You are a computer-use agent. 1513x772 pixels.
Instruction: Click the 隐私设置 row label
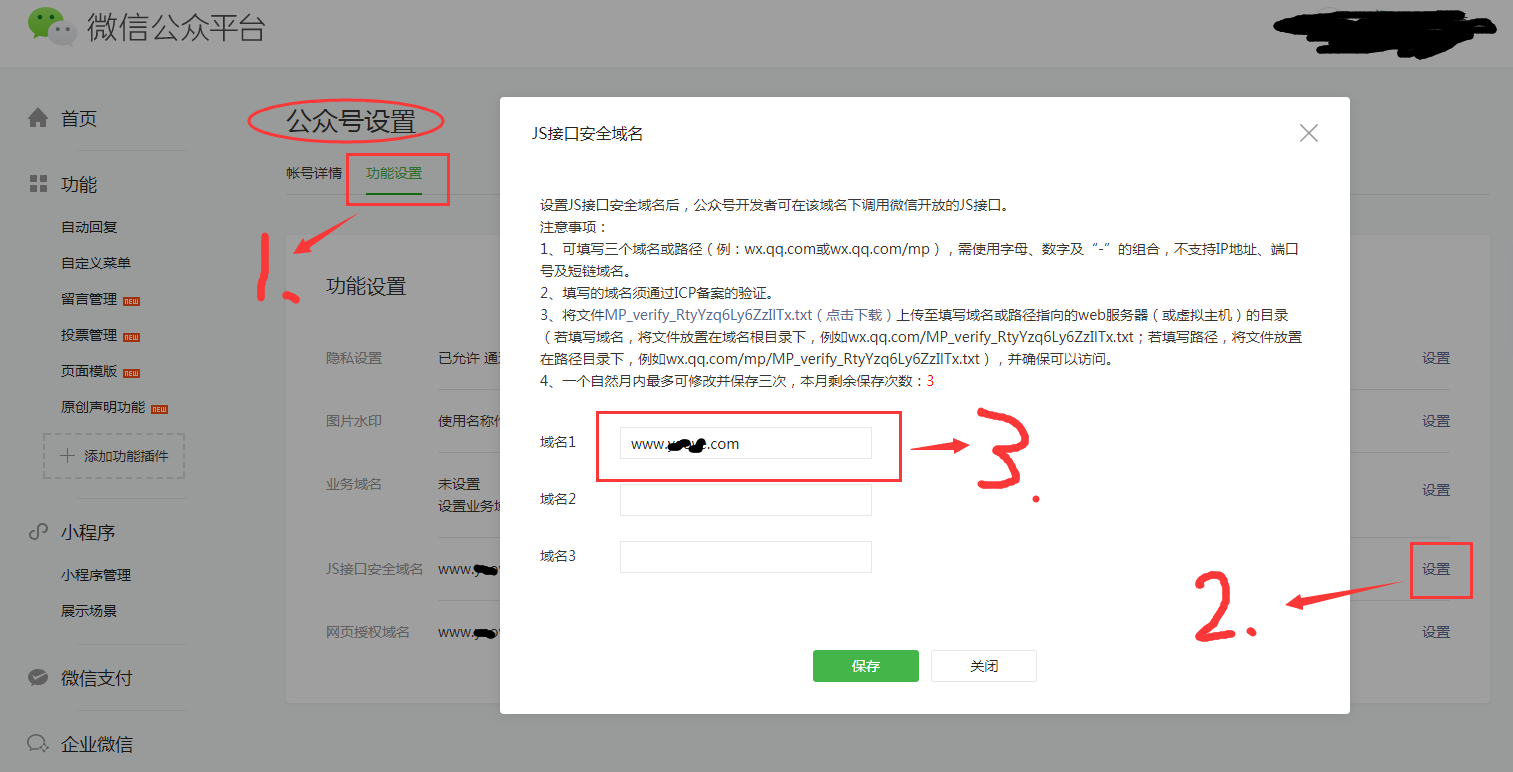click(x=354, y=358)
